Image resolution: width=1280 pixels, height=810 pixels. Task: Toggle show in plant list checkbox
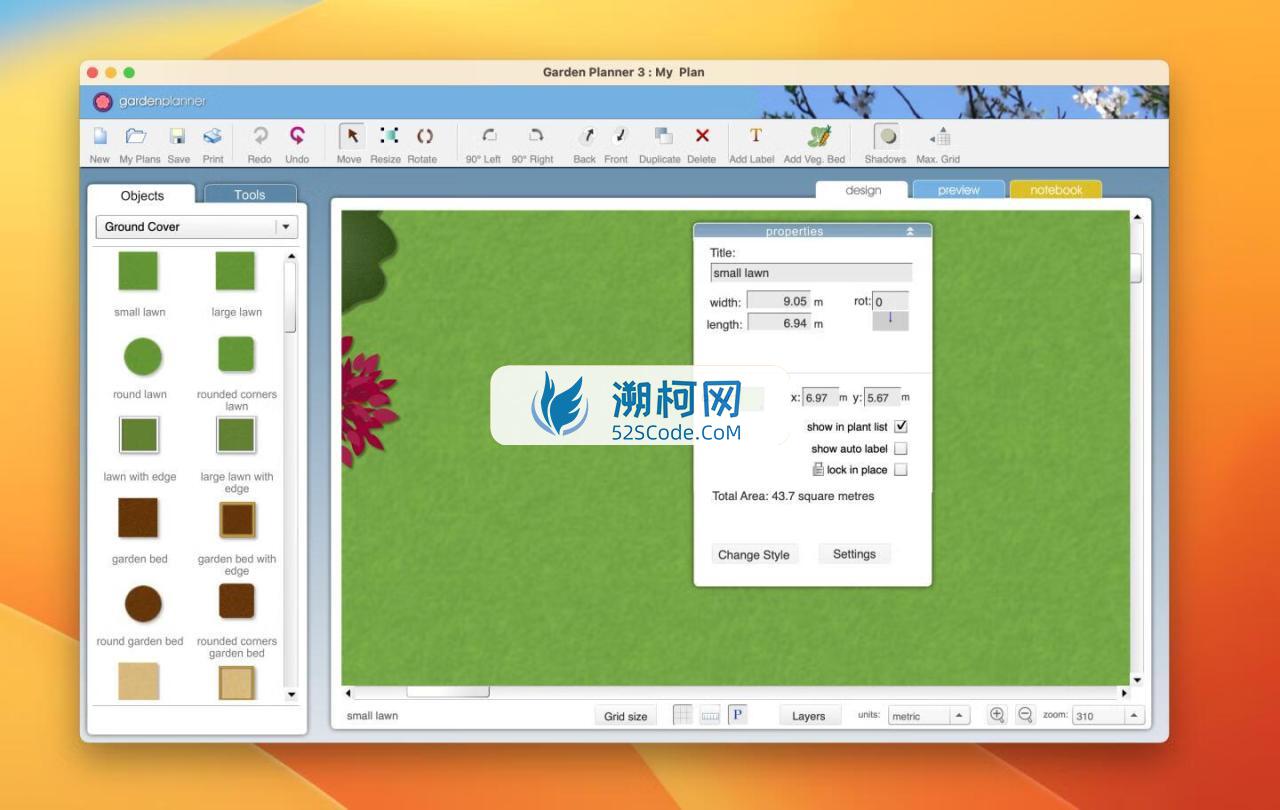pyautogui.click(x=901, y=426)
